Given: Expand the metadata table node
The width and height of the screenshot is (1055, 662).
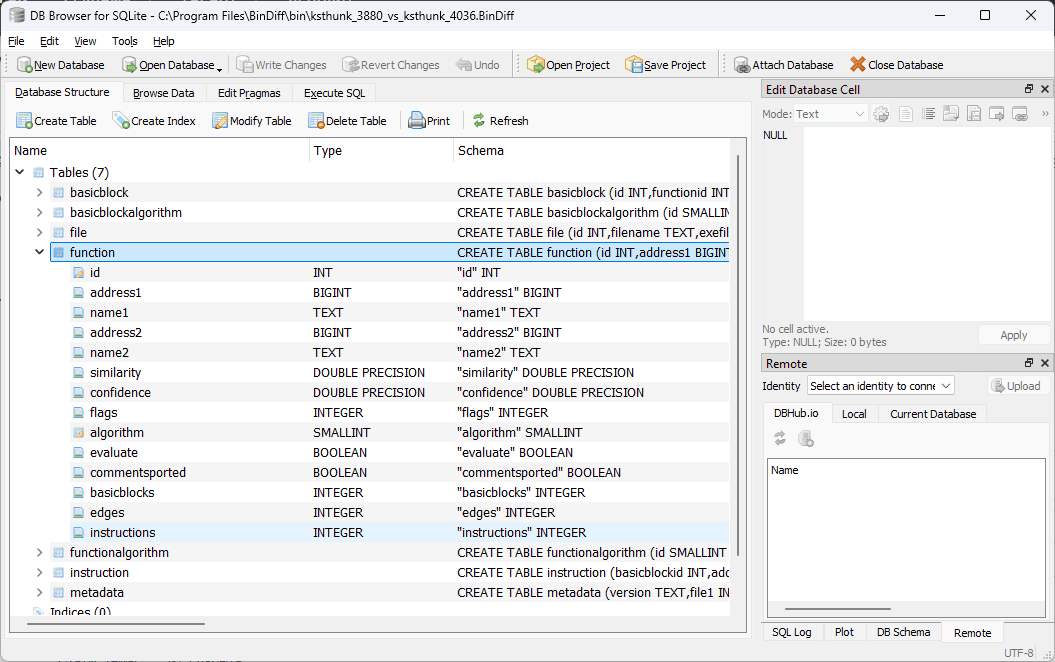Looking at the screenshot, I should (39, 593).
